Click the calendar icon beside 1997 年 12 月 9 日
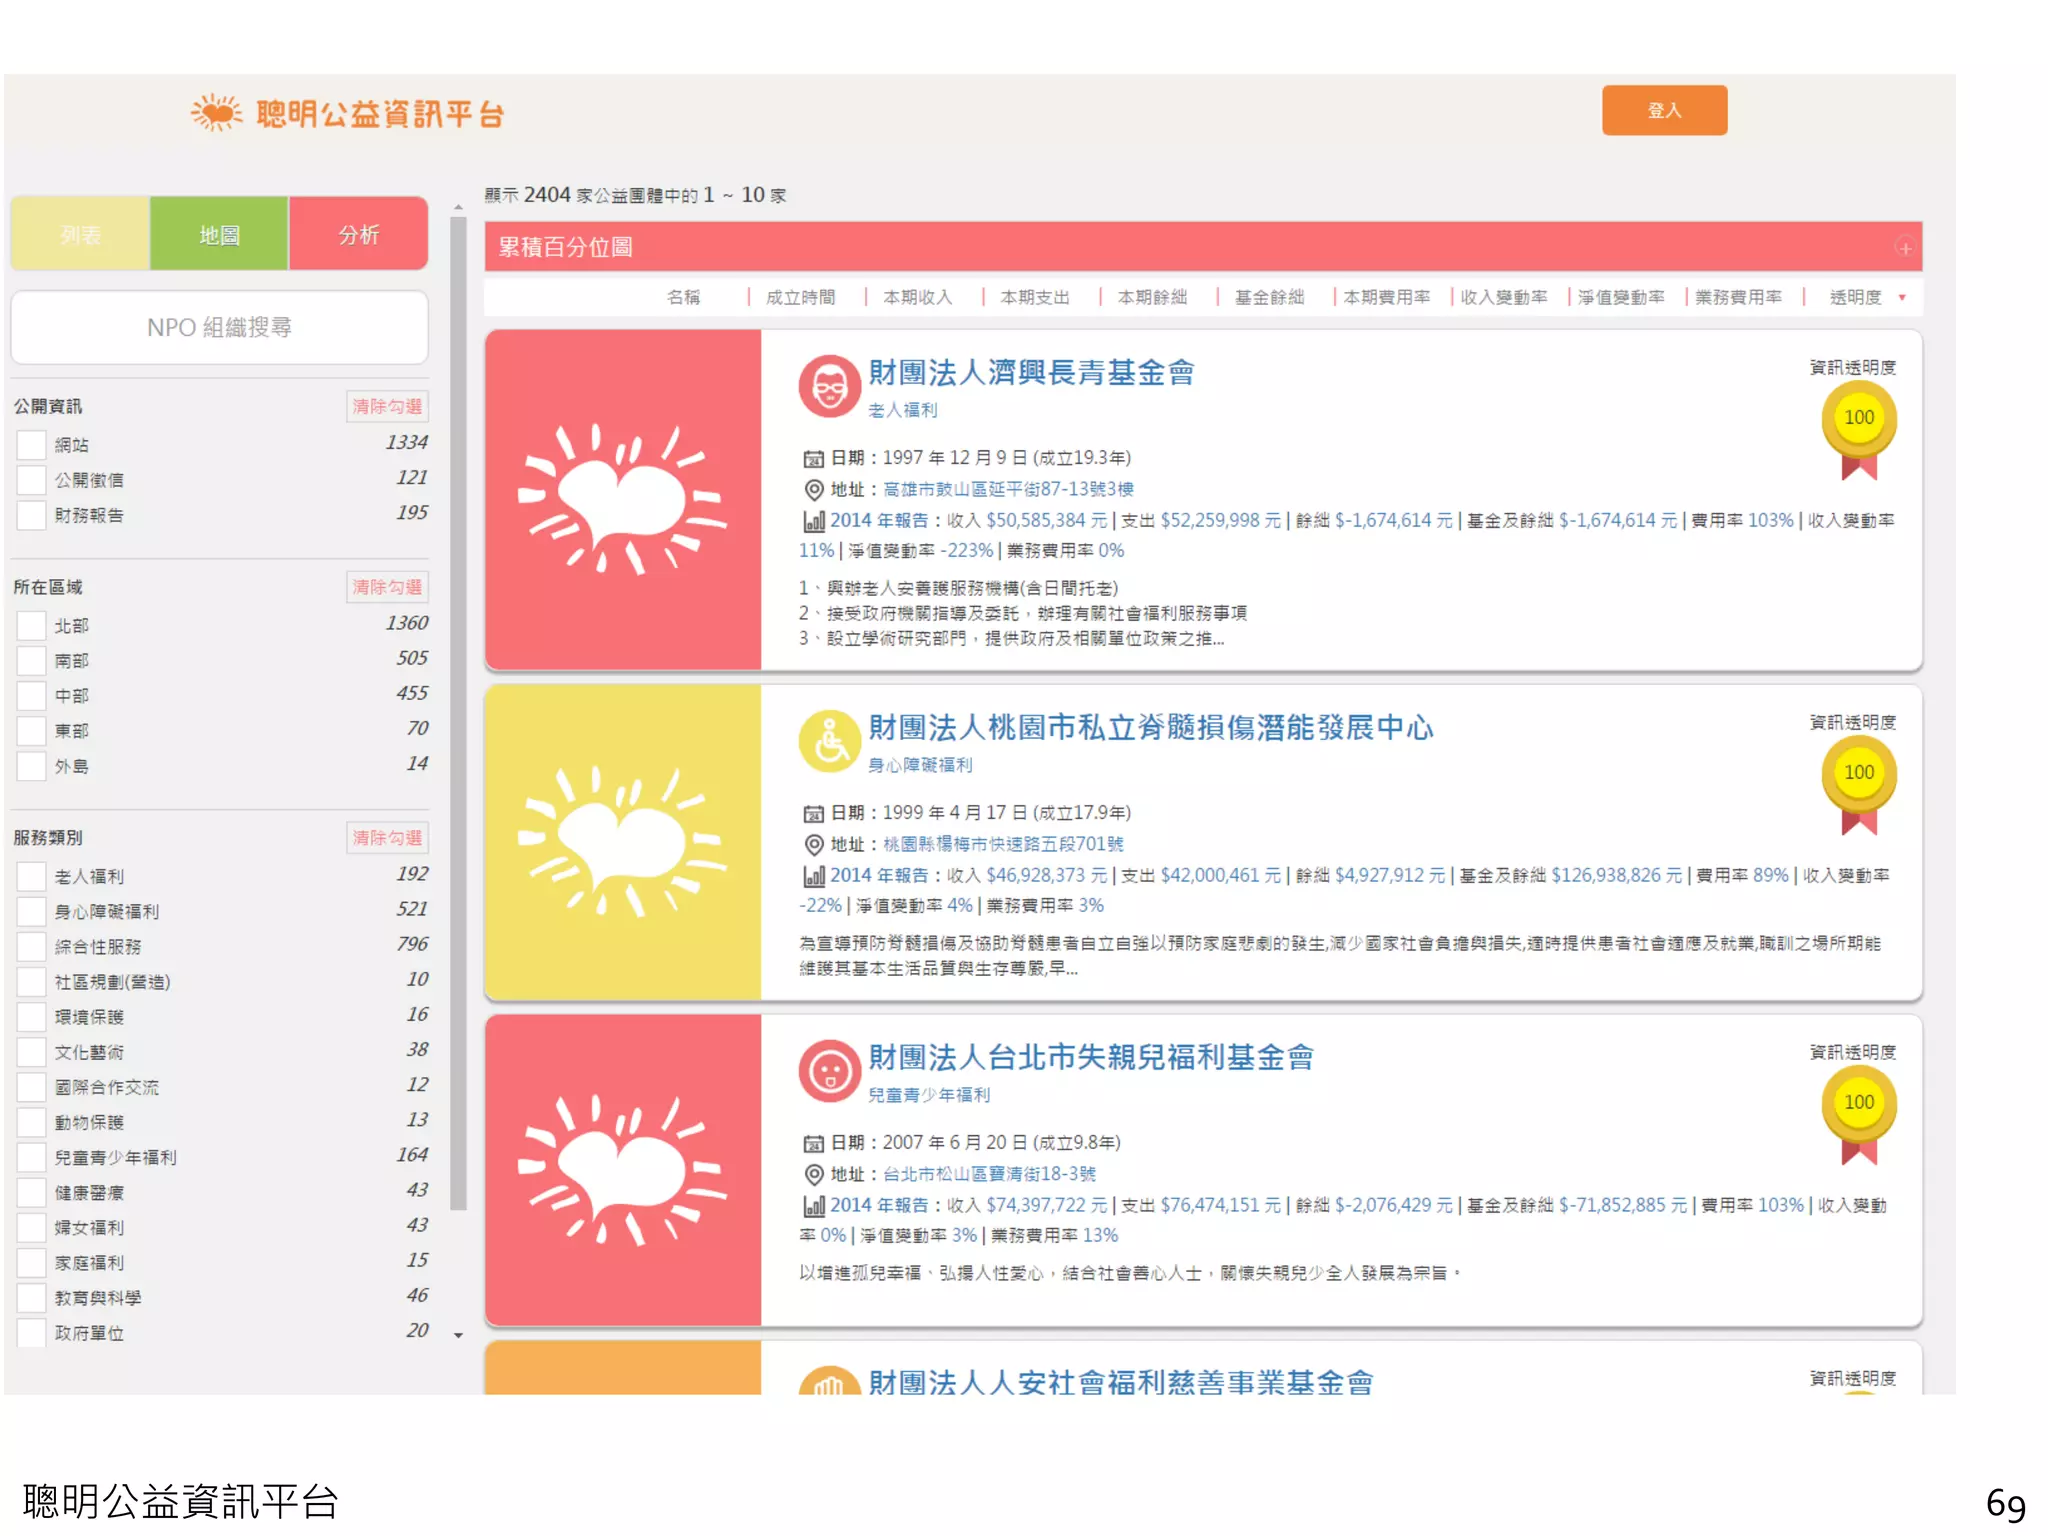The image size is (2048, 1536). click(x=814, y=459)
